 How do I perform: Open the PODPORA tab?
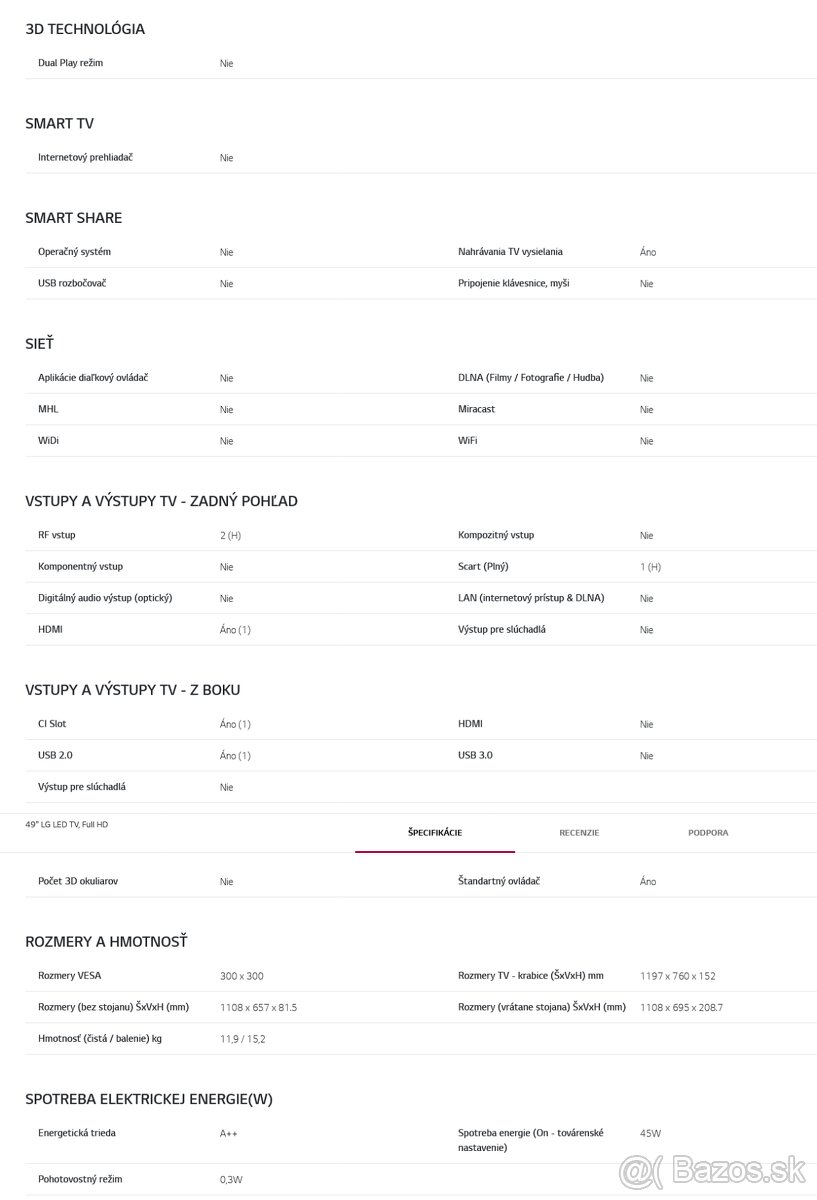coord(708,833)
